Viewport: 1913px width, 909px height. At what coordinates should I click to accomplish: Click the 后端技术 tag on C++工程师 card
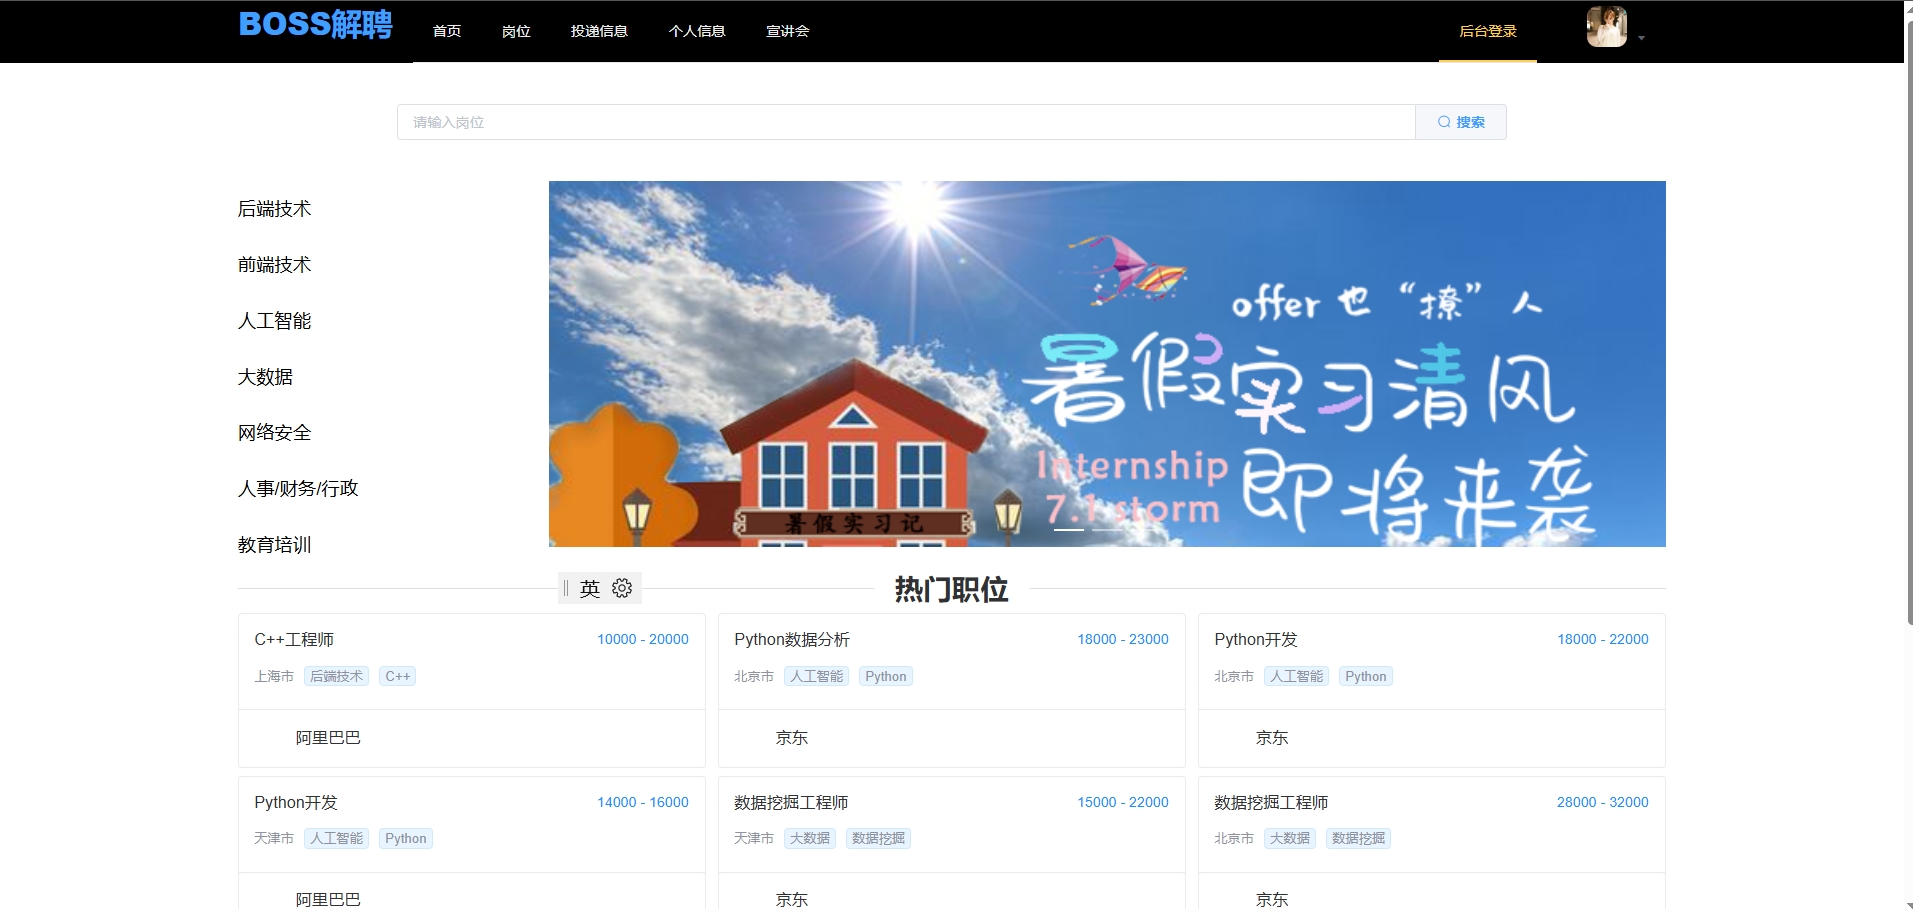click(337, 677)
